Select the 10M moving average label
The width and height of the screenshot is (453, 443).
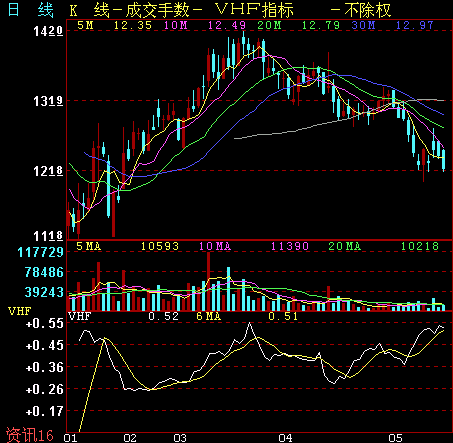[x=176, y=25]
